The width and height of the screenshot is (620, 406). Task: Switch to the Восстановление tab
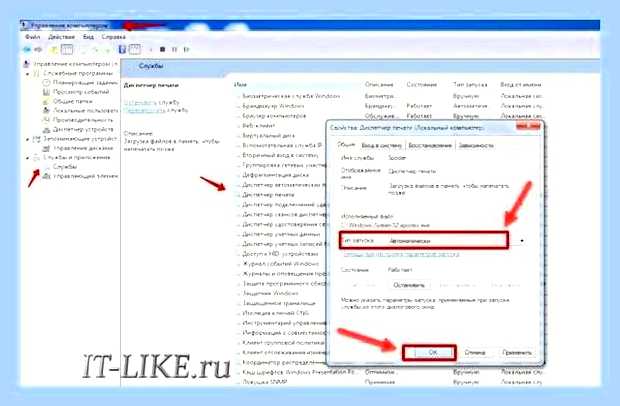click(x=430, y=145)
